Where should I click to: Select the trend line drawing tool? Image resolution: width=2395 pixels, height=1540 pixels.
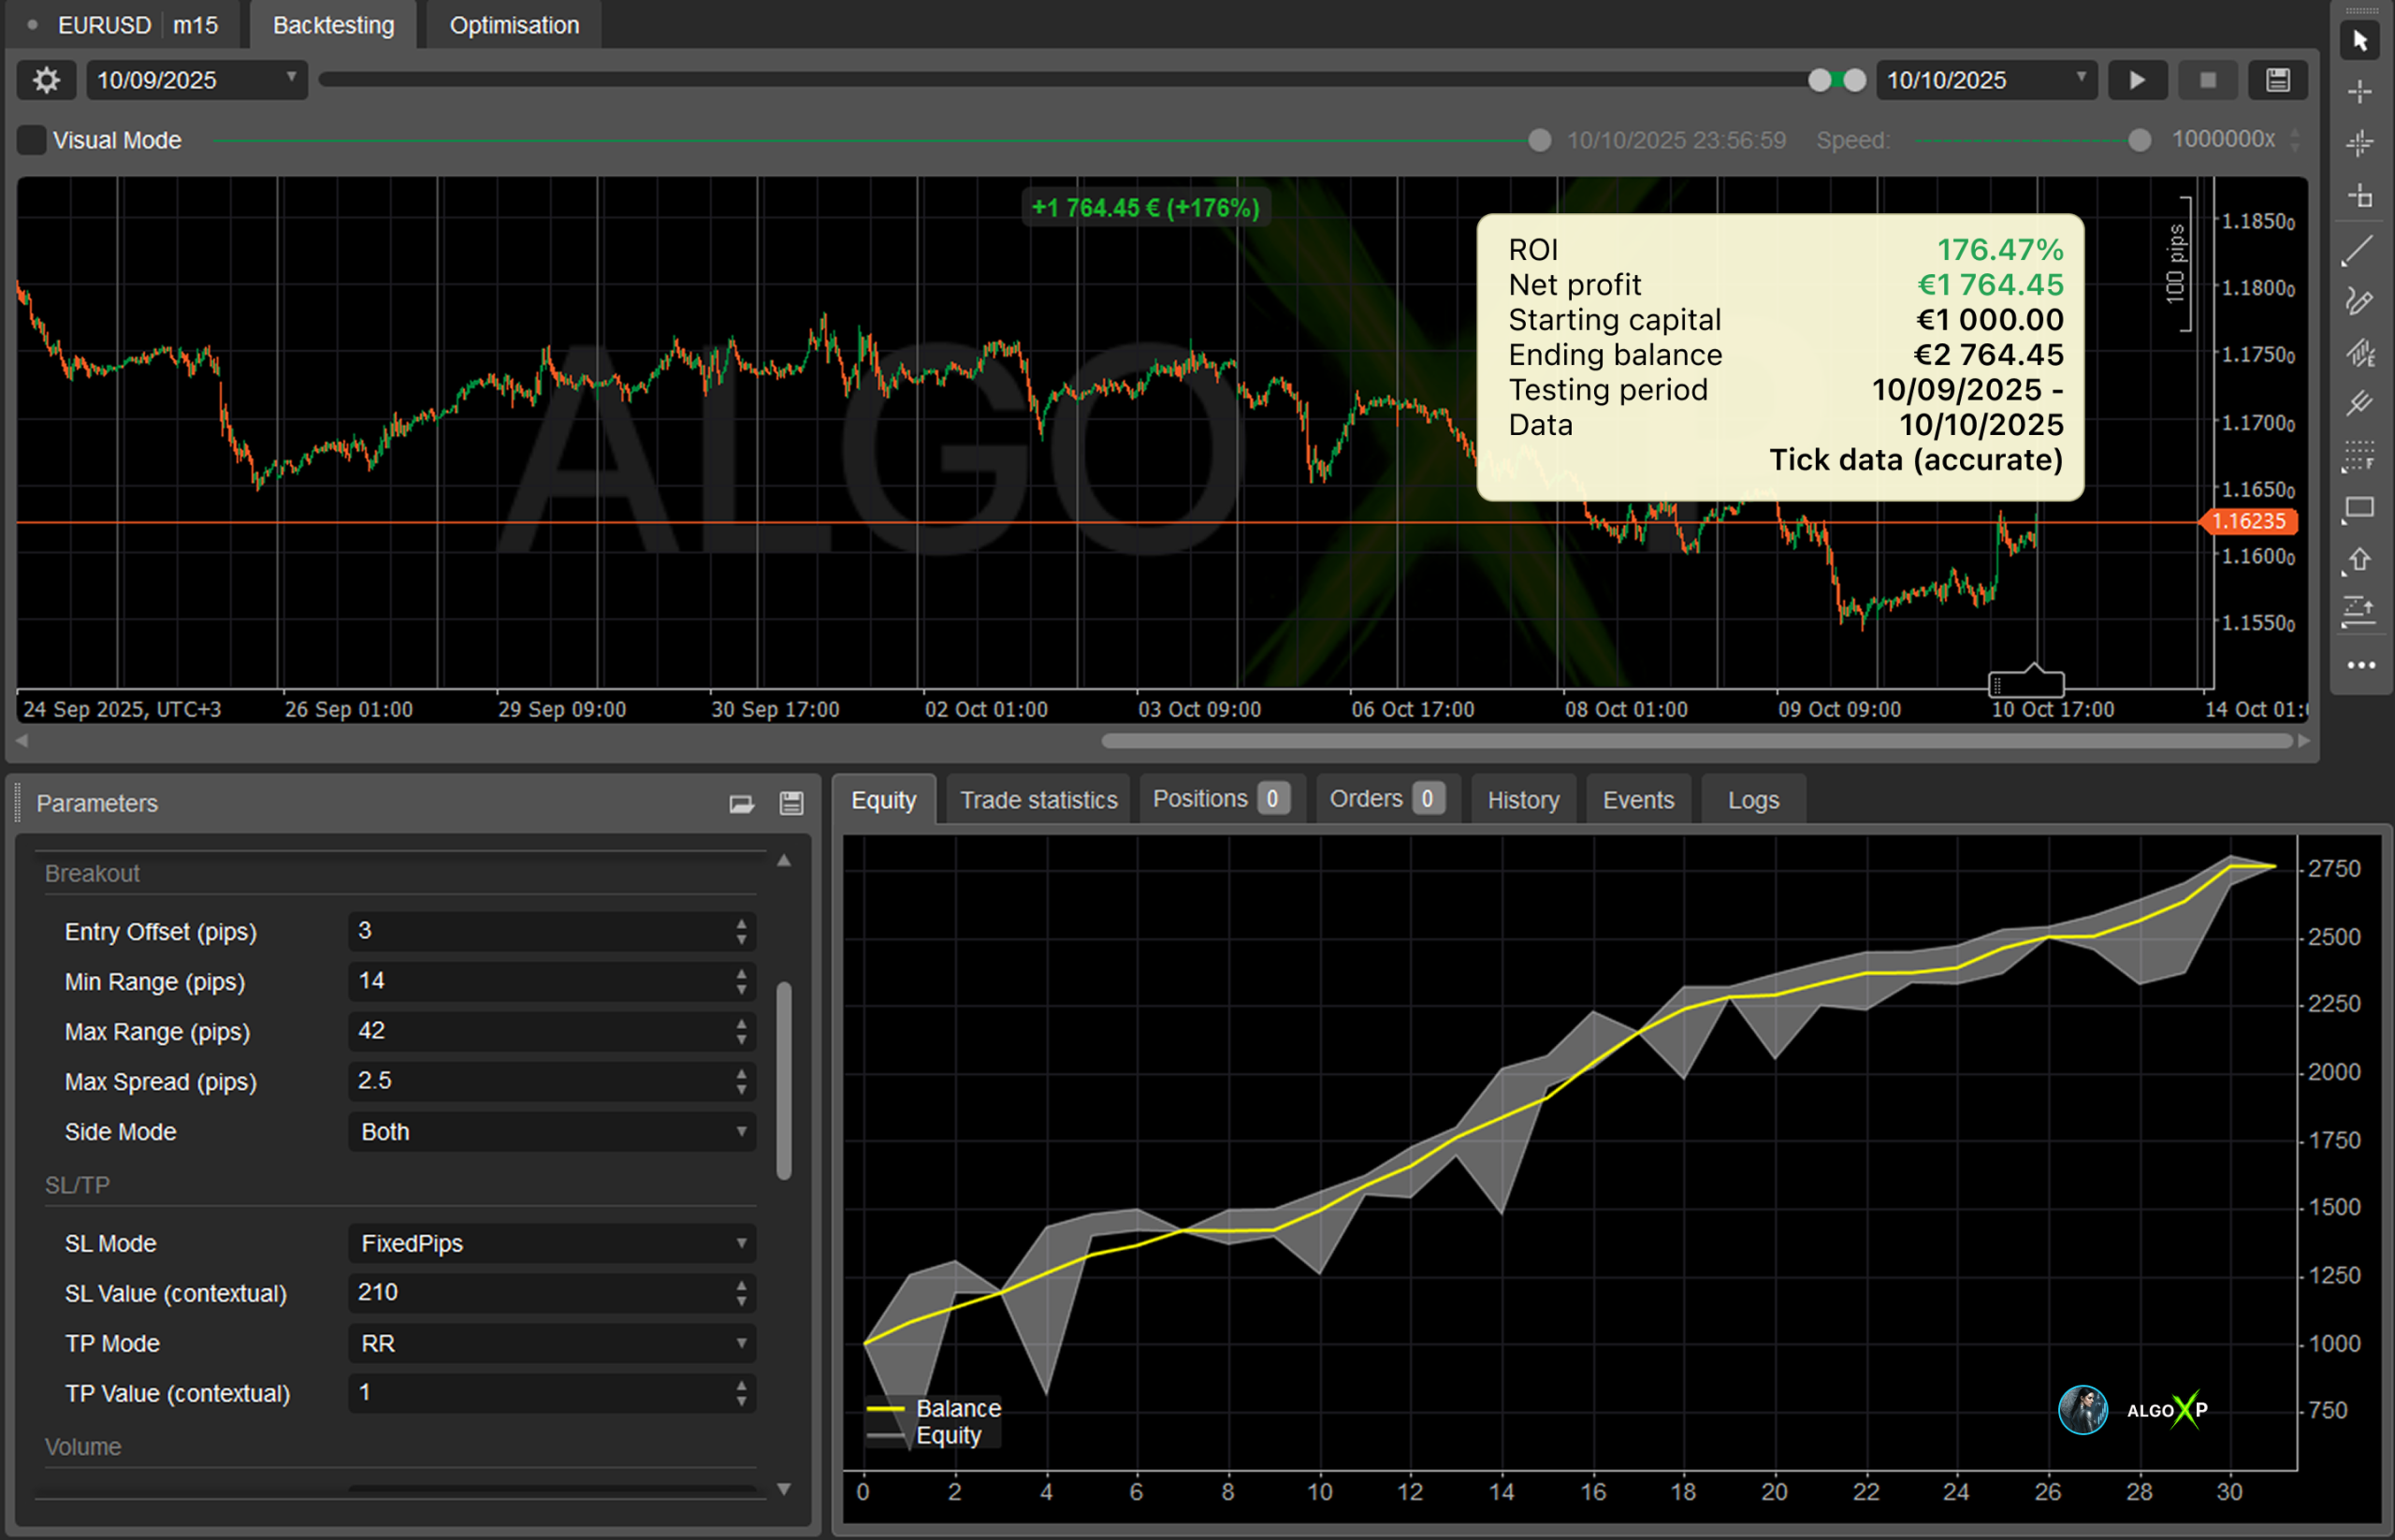(x=2358, y=250)
